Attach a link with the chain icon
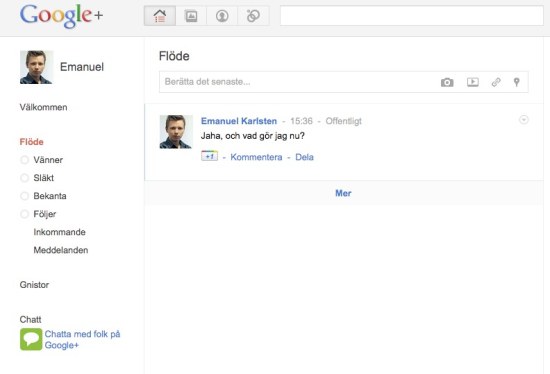Screen dimensions: 550x374 click(496, 82)
